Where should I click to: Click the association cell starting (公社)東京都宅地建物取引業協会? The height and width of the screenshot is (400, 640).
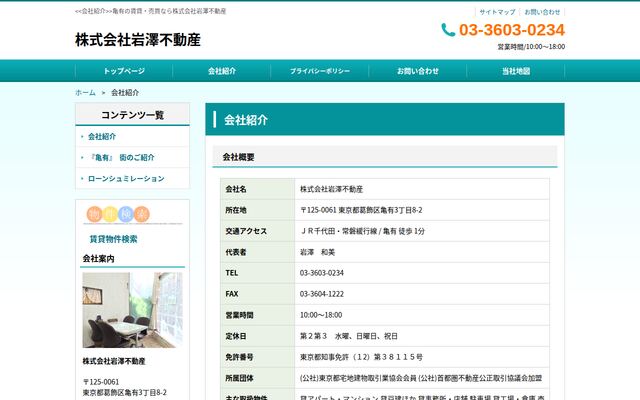click(x=422, y=378)
